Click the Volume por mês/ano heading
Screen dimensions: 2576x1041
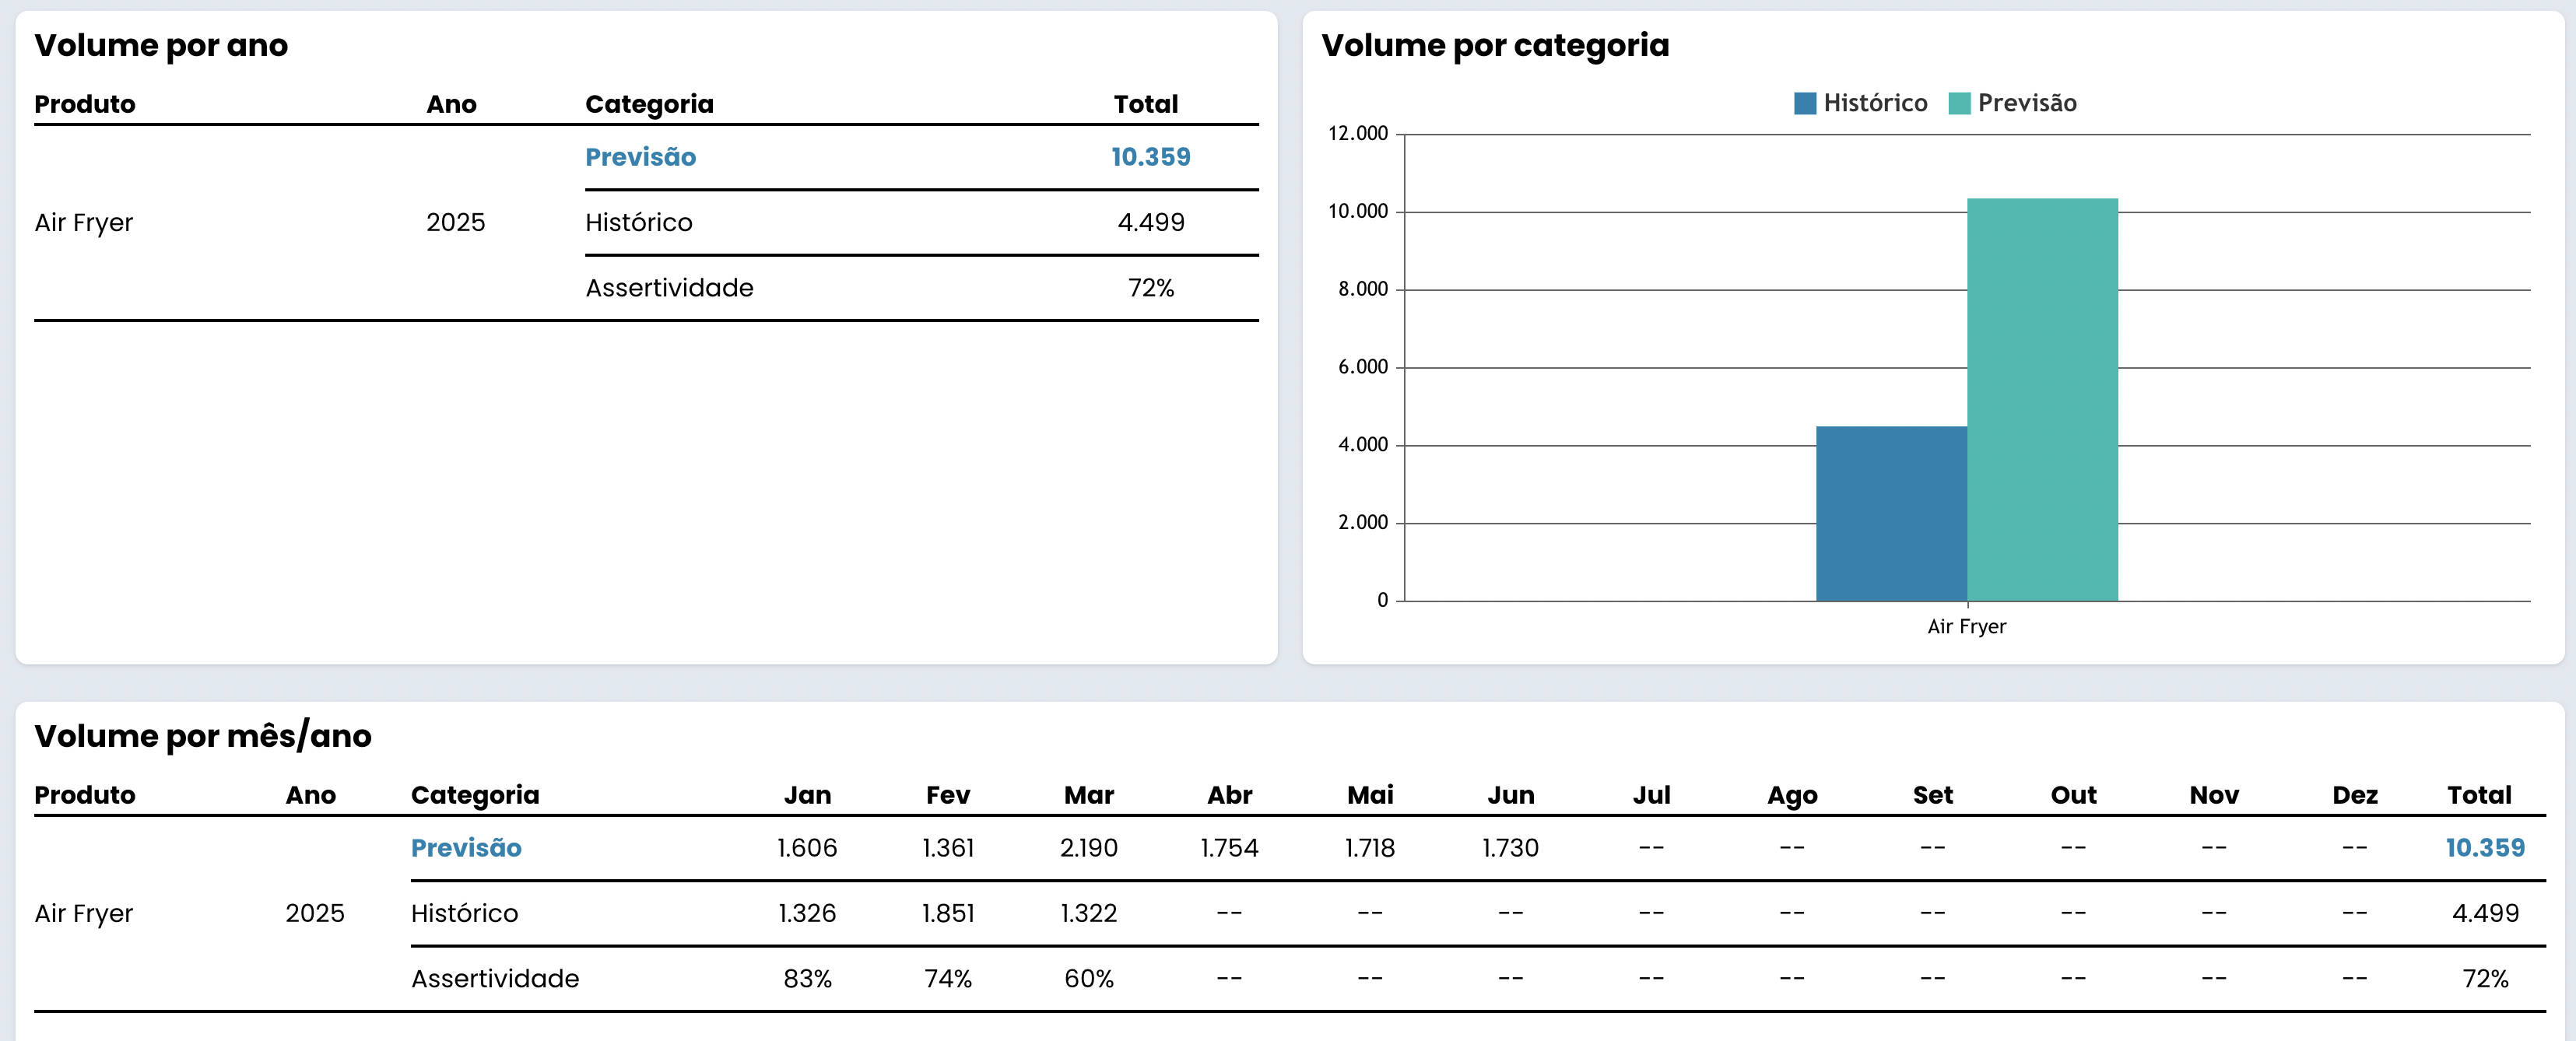[203, 736]
